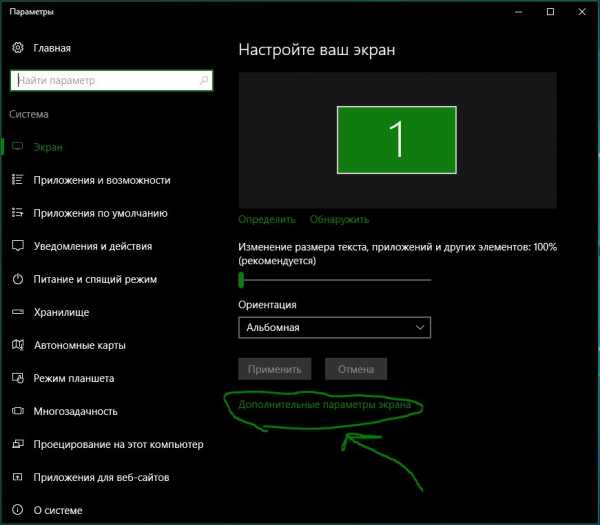Screen dimensions: 600x525
Task: Open the Режим планшета section
Action: pyautogui.click(x=73, y=378)
